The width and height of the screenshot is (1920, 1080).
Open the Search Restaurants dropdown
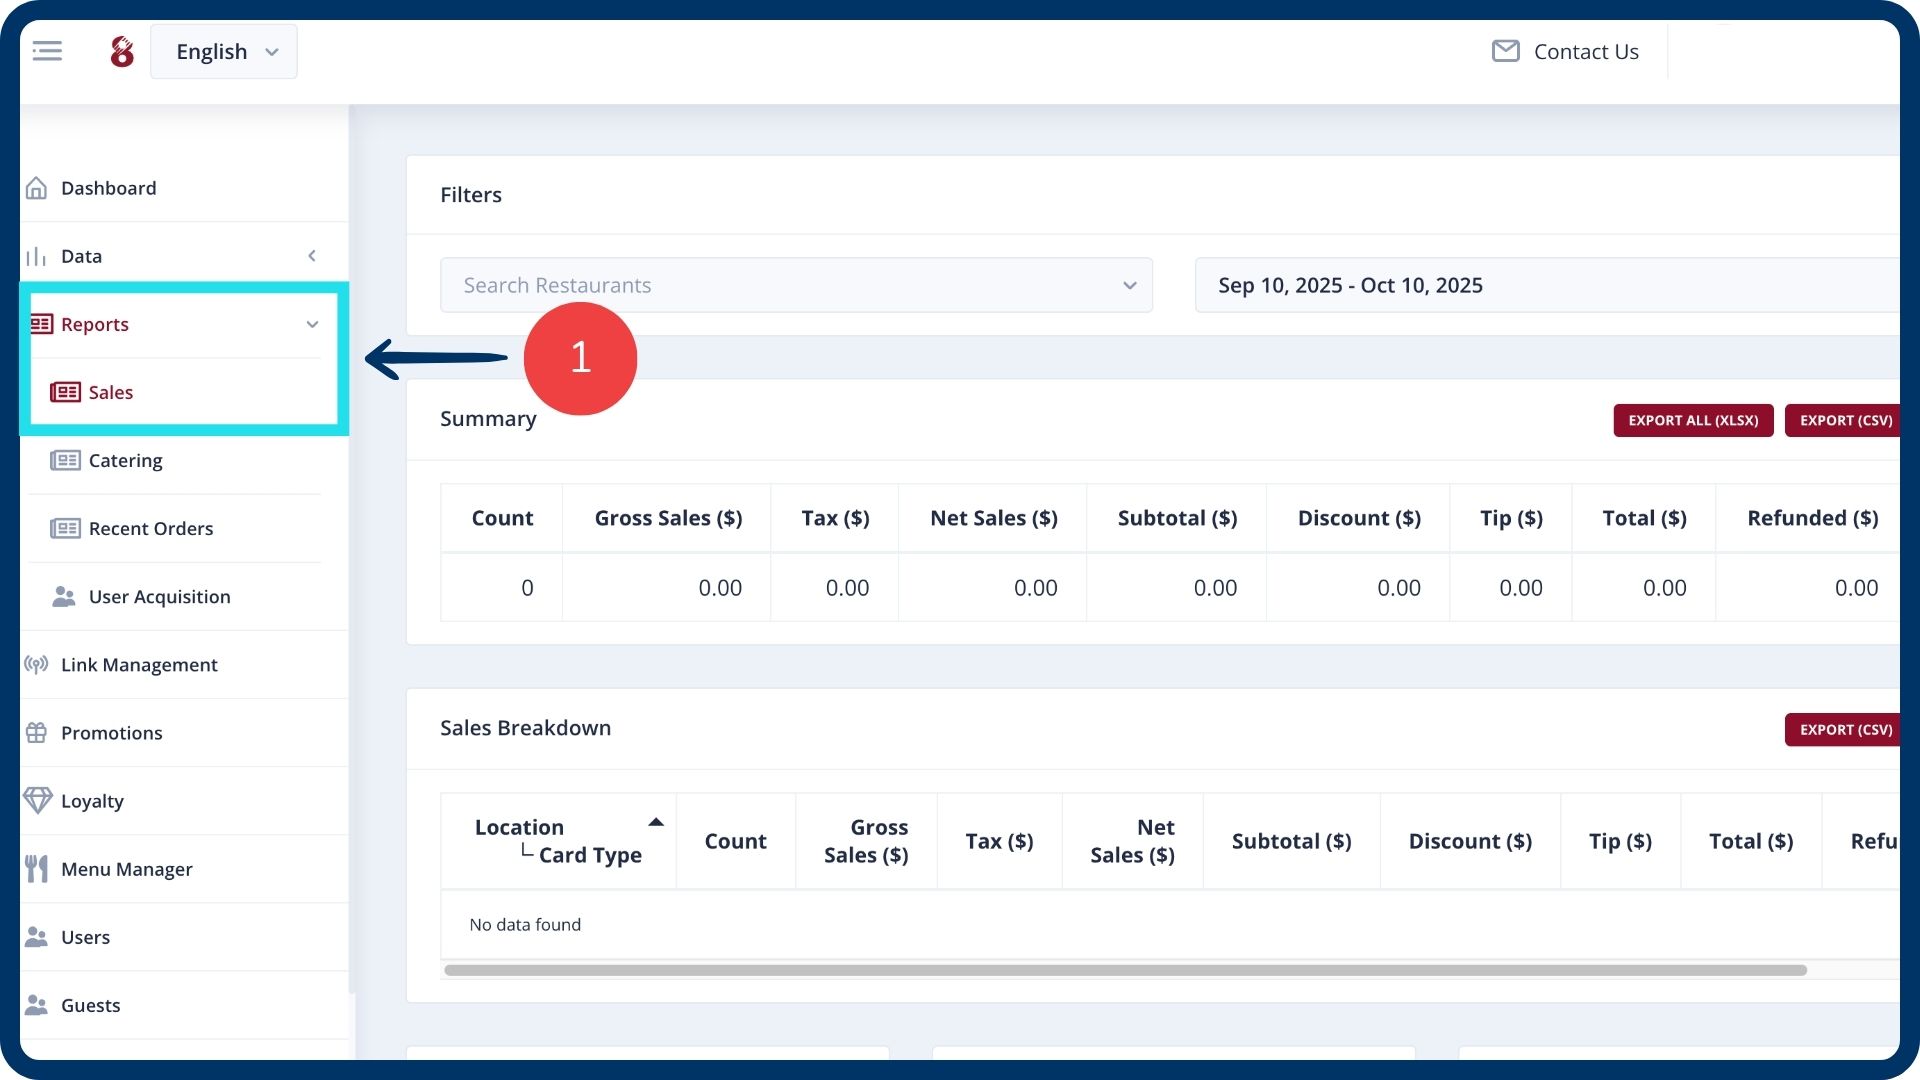(x=796, y=285)
